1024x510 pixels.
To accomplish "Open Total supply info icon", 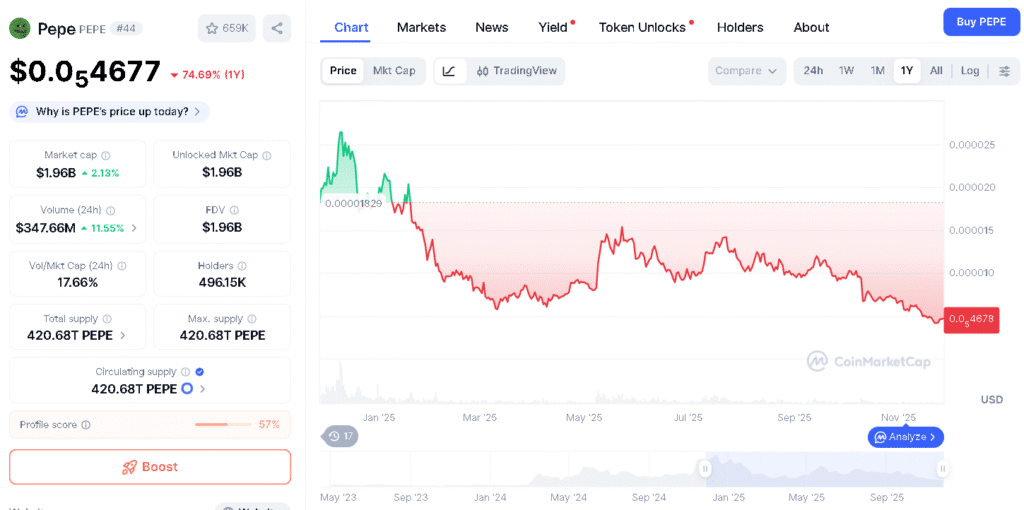I will pyautogui.click(x=106, y=319).
